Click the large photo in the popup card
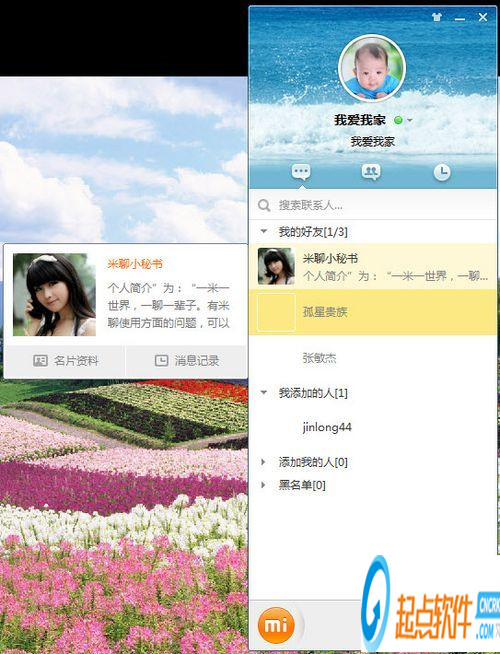The width and height of the screenshot is (500, 654). pyautogui.click(x=54, y=295)
